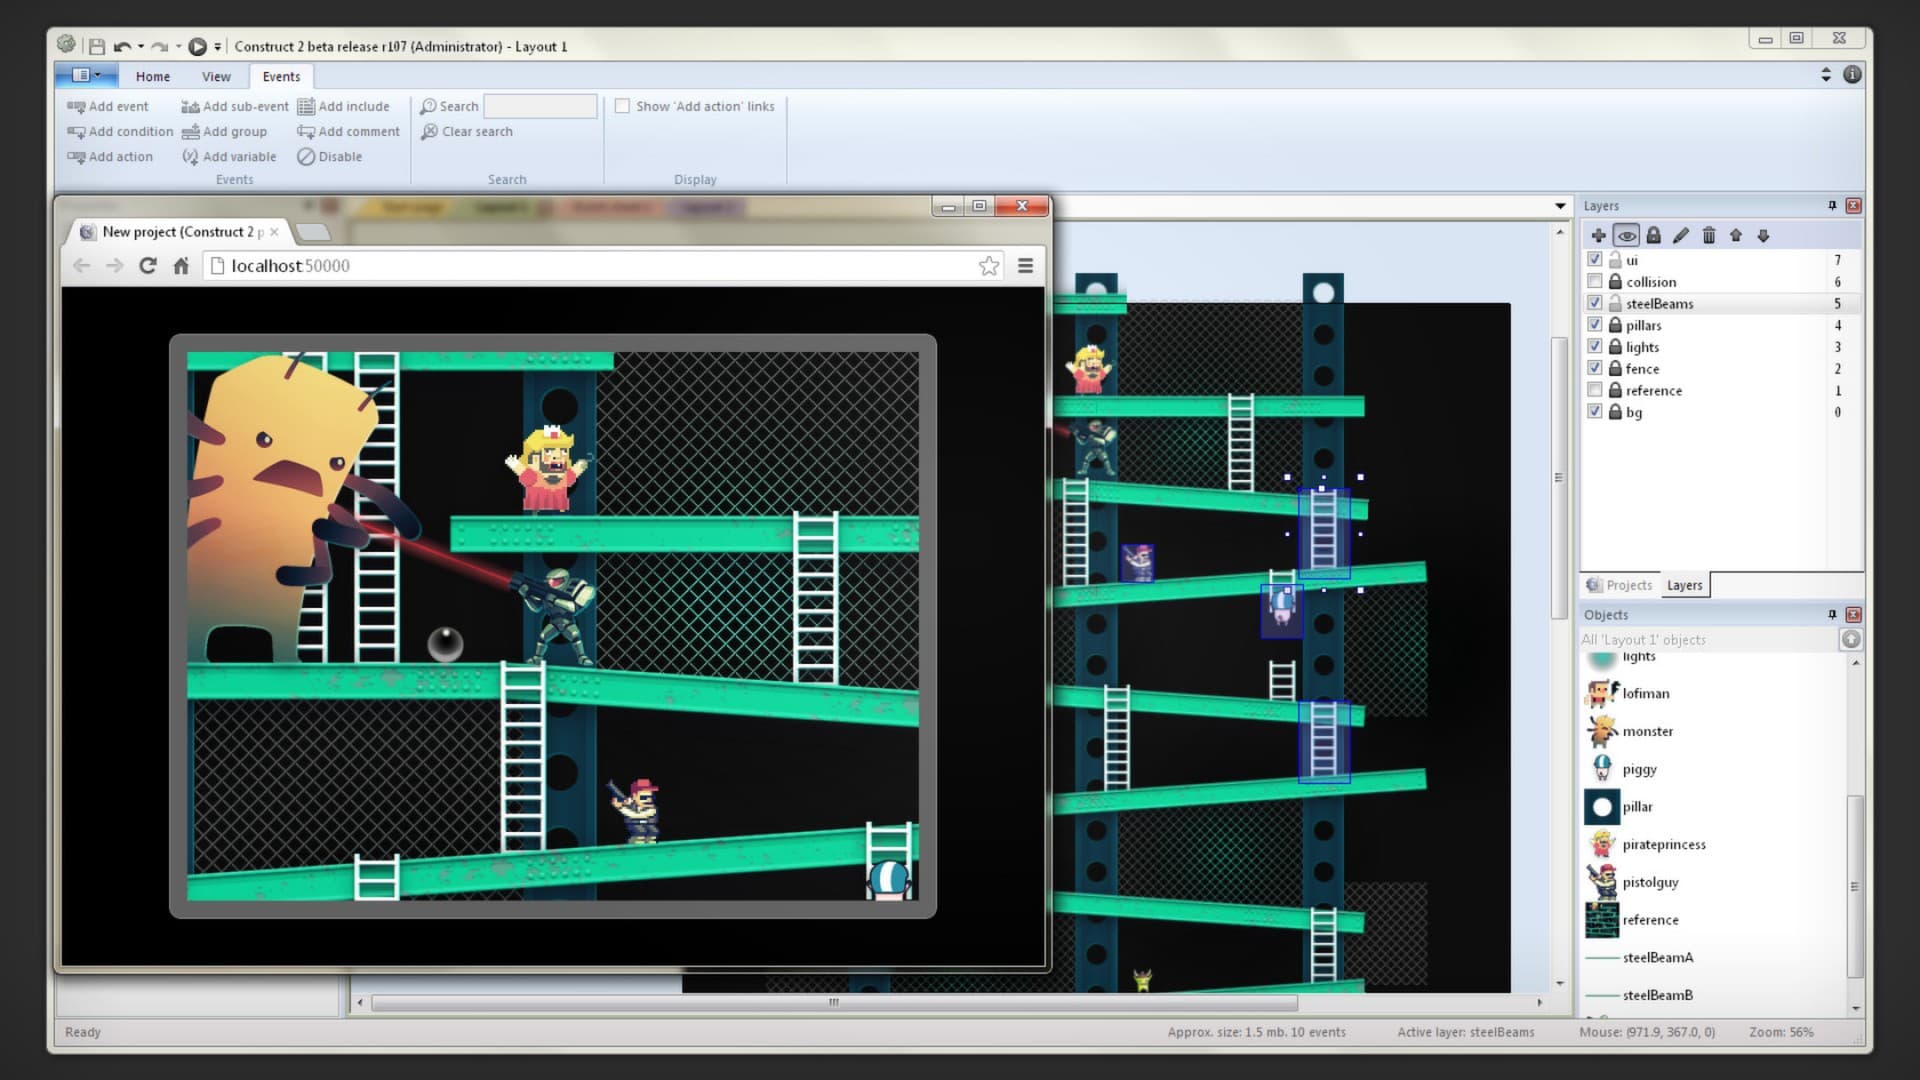Check Show 'Add action' links

(622, 106)
